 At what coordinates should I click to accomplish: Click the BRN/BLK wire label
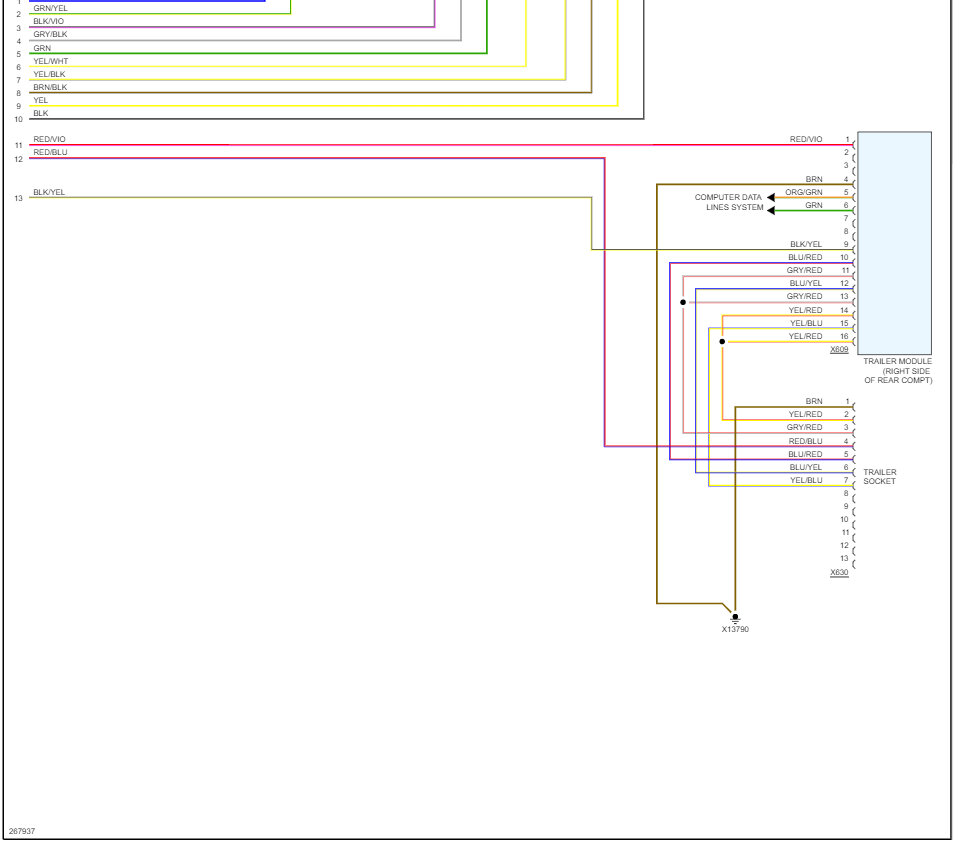tap(50, 87)
